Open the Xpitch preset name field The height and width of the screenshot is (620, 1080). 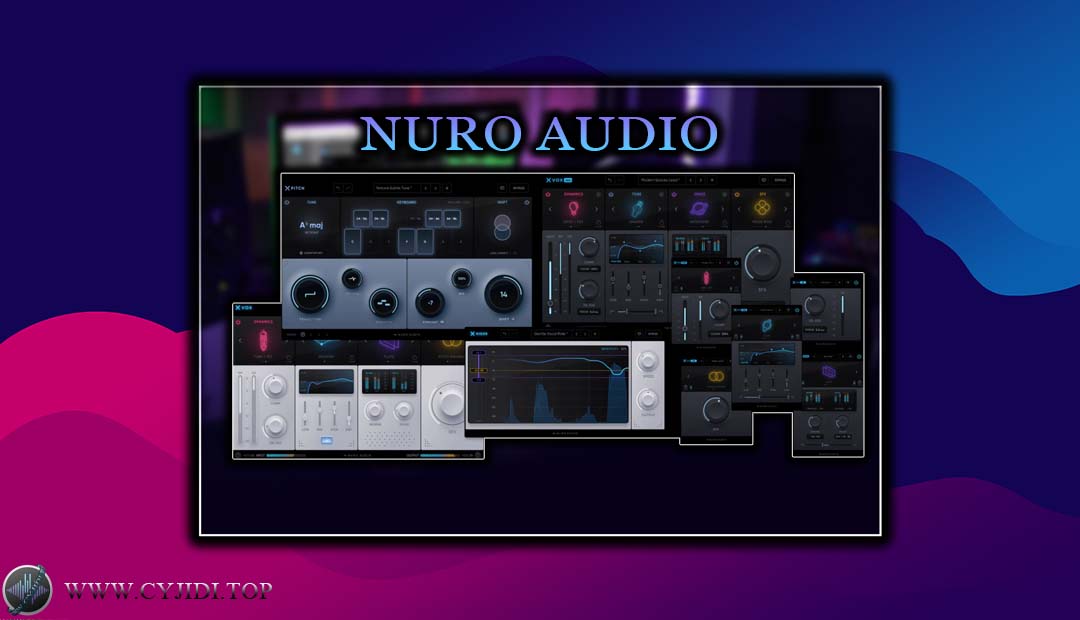(x=397, y=188)
